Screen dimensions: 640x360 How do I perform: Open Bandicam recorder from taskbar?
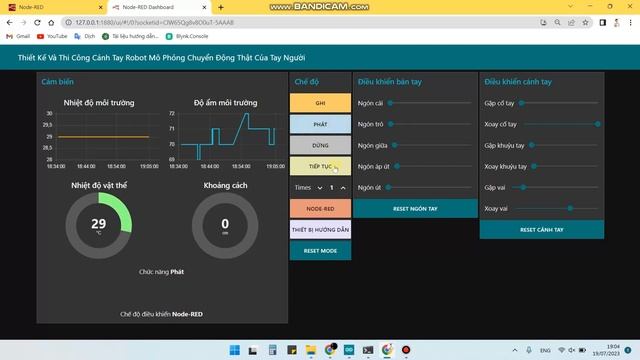(406, 350)
